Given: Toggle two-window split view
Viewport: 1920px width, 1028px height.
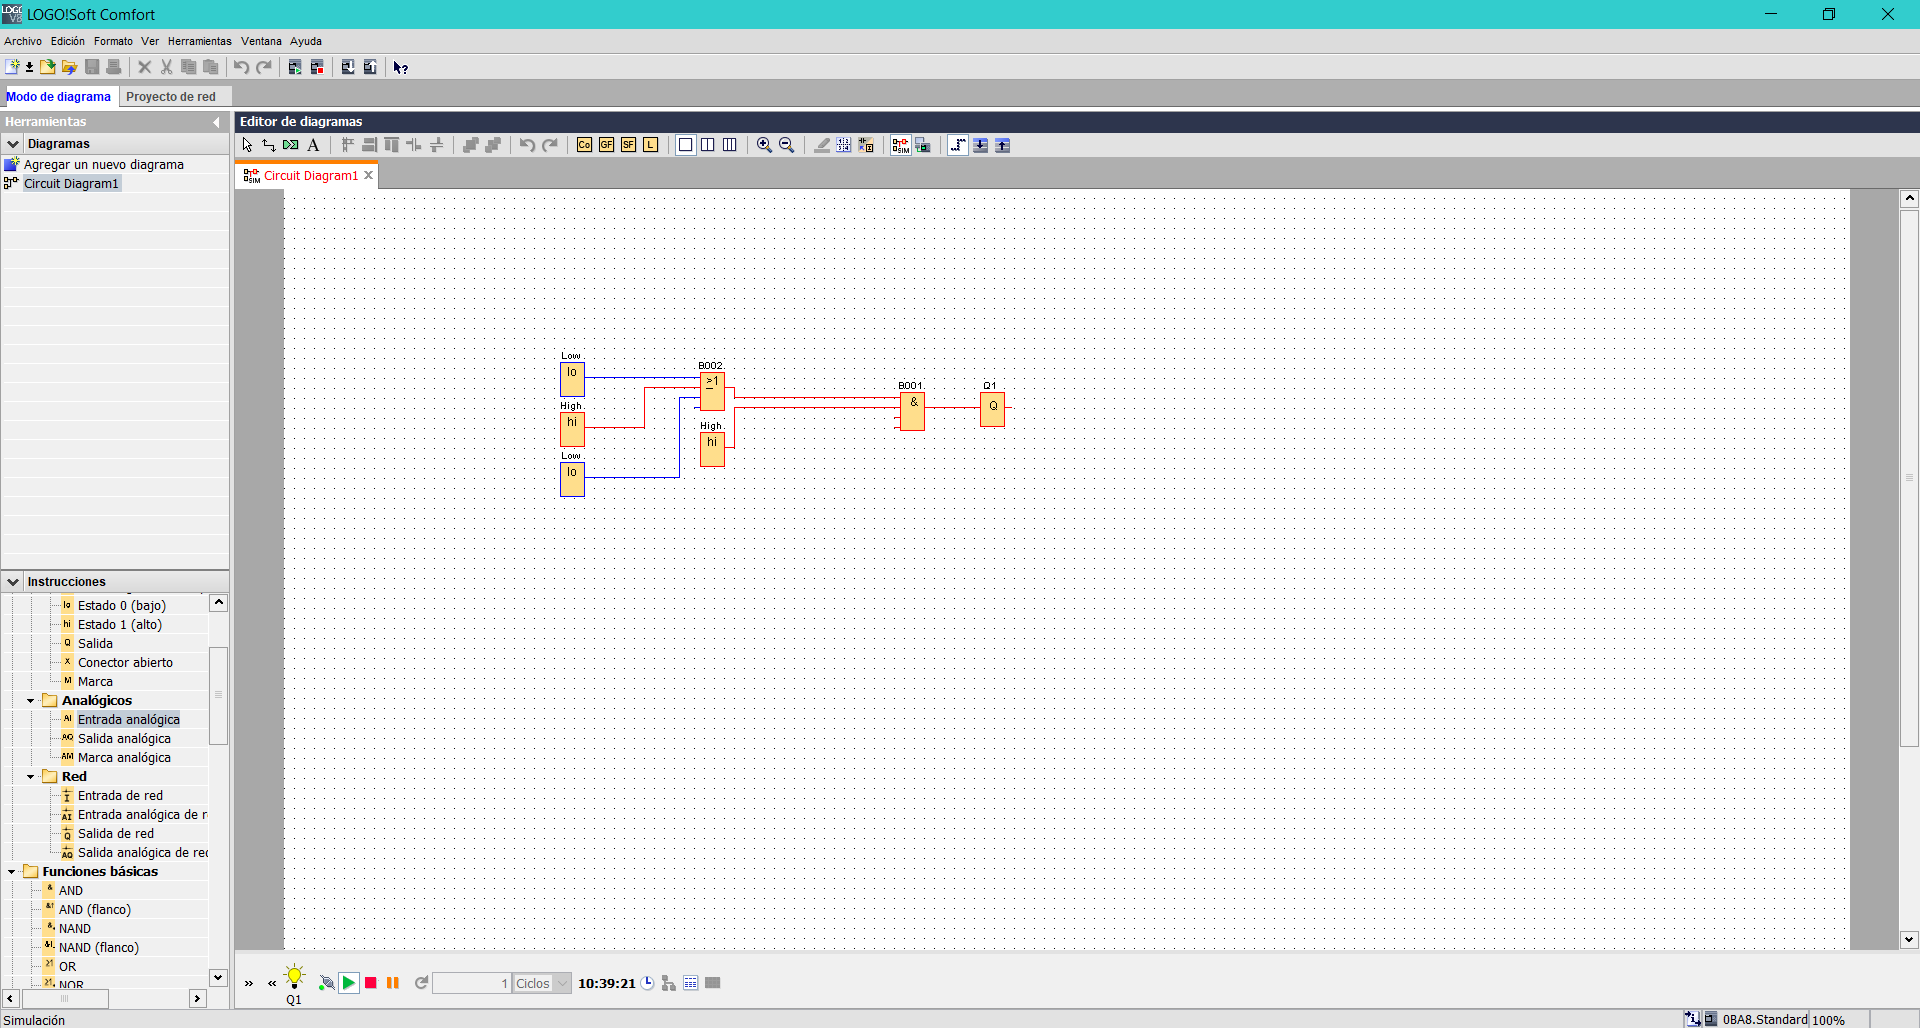Looking at the screenshot, I should (x=708, y=145).
